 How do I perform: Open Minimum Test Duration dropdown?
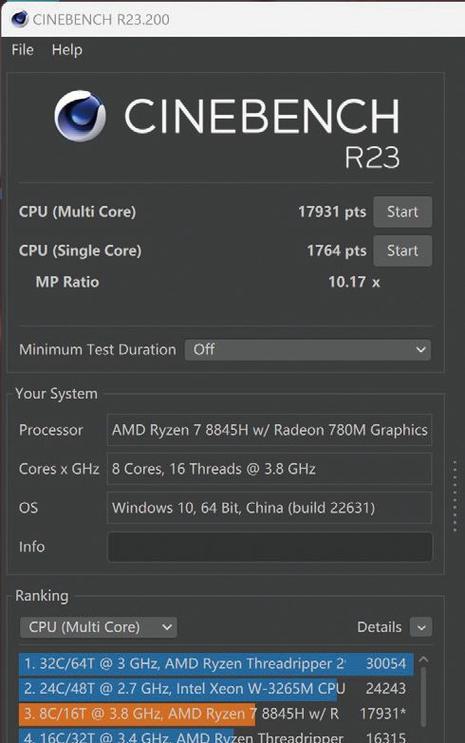point(308,350)
